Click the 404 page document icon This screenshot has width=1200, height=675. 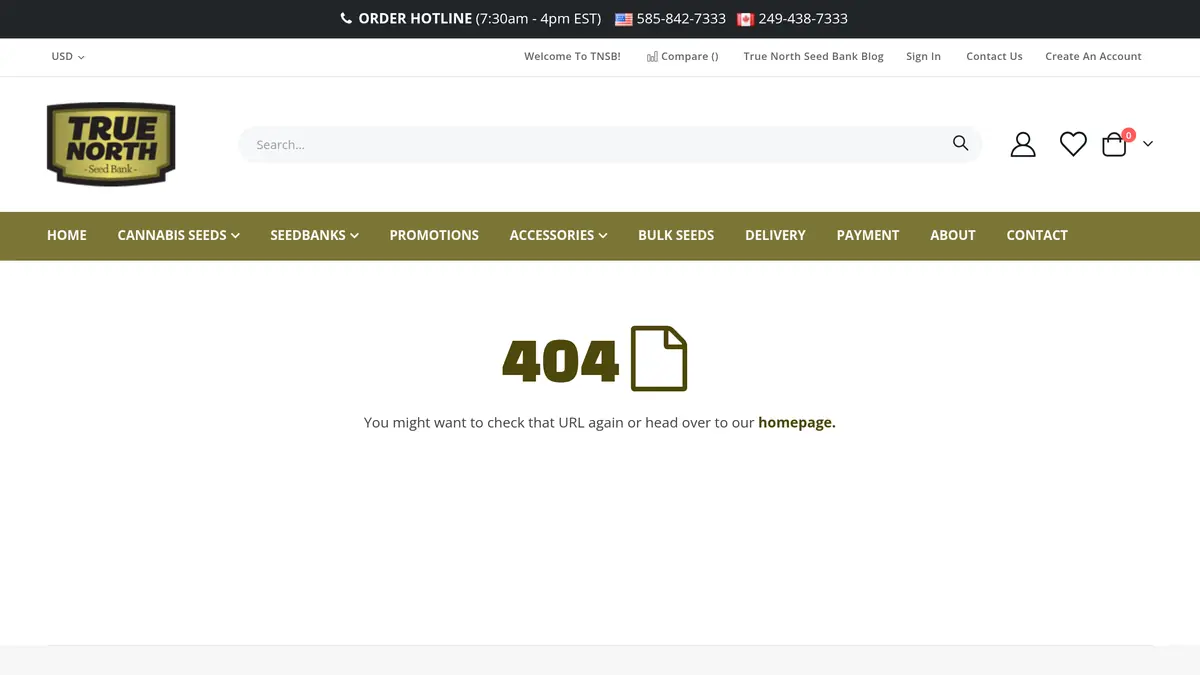pos(658,358)
